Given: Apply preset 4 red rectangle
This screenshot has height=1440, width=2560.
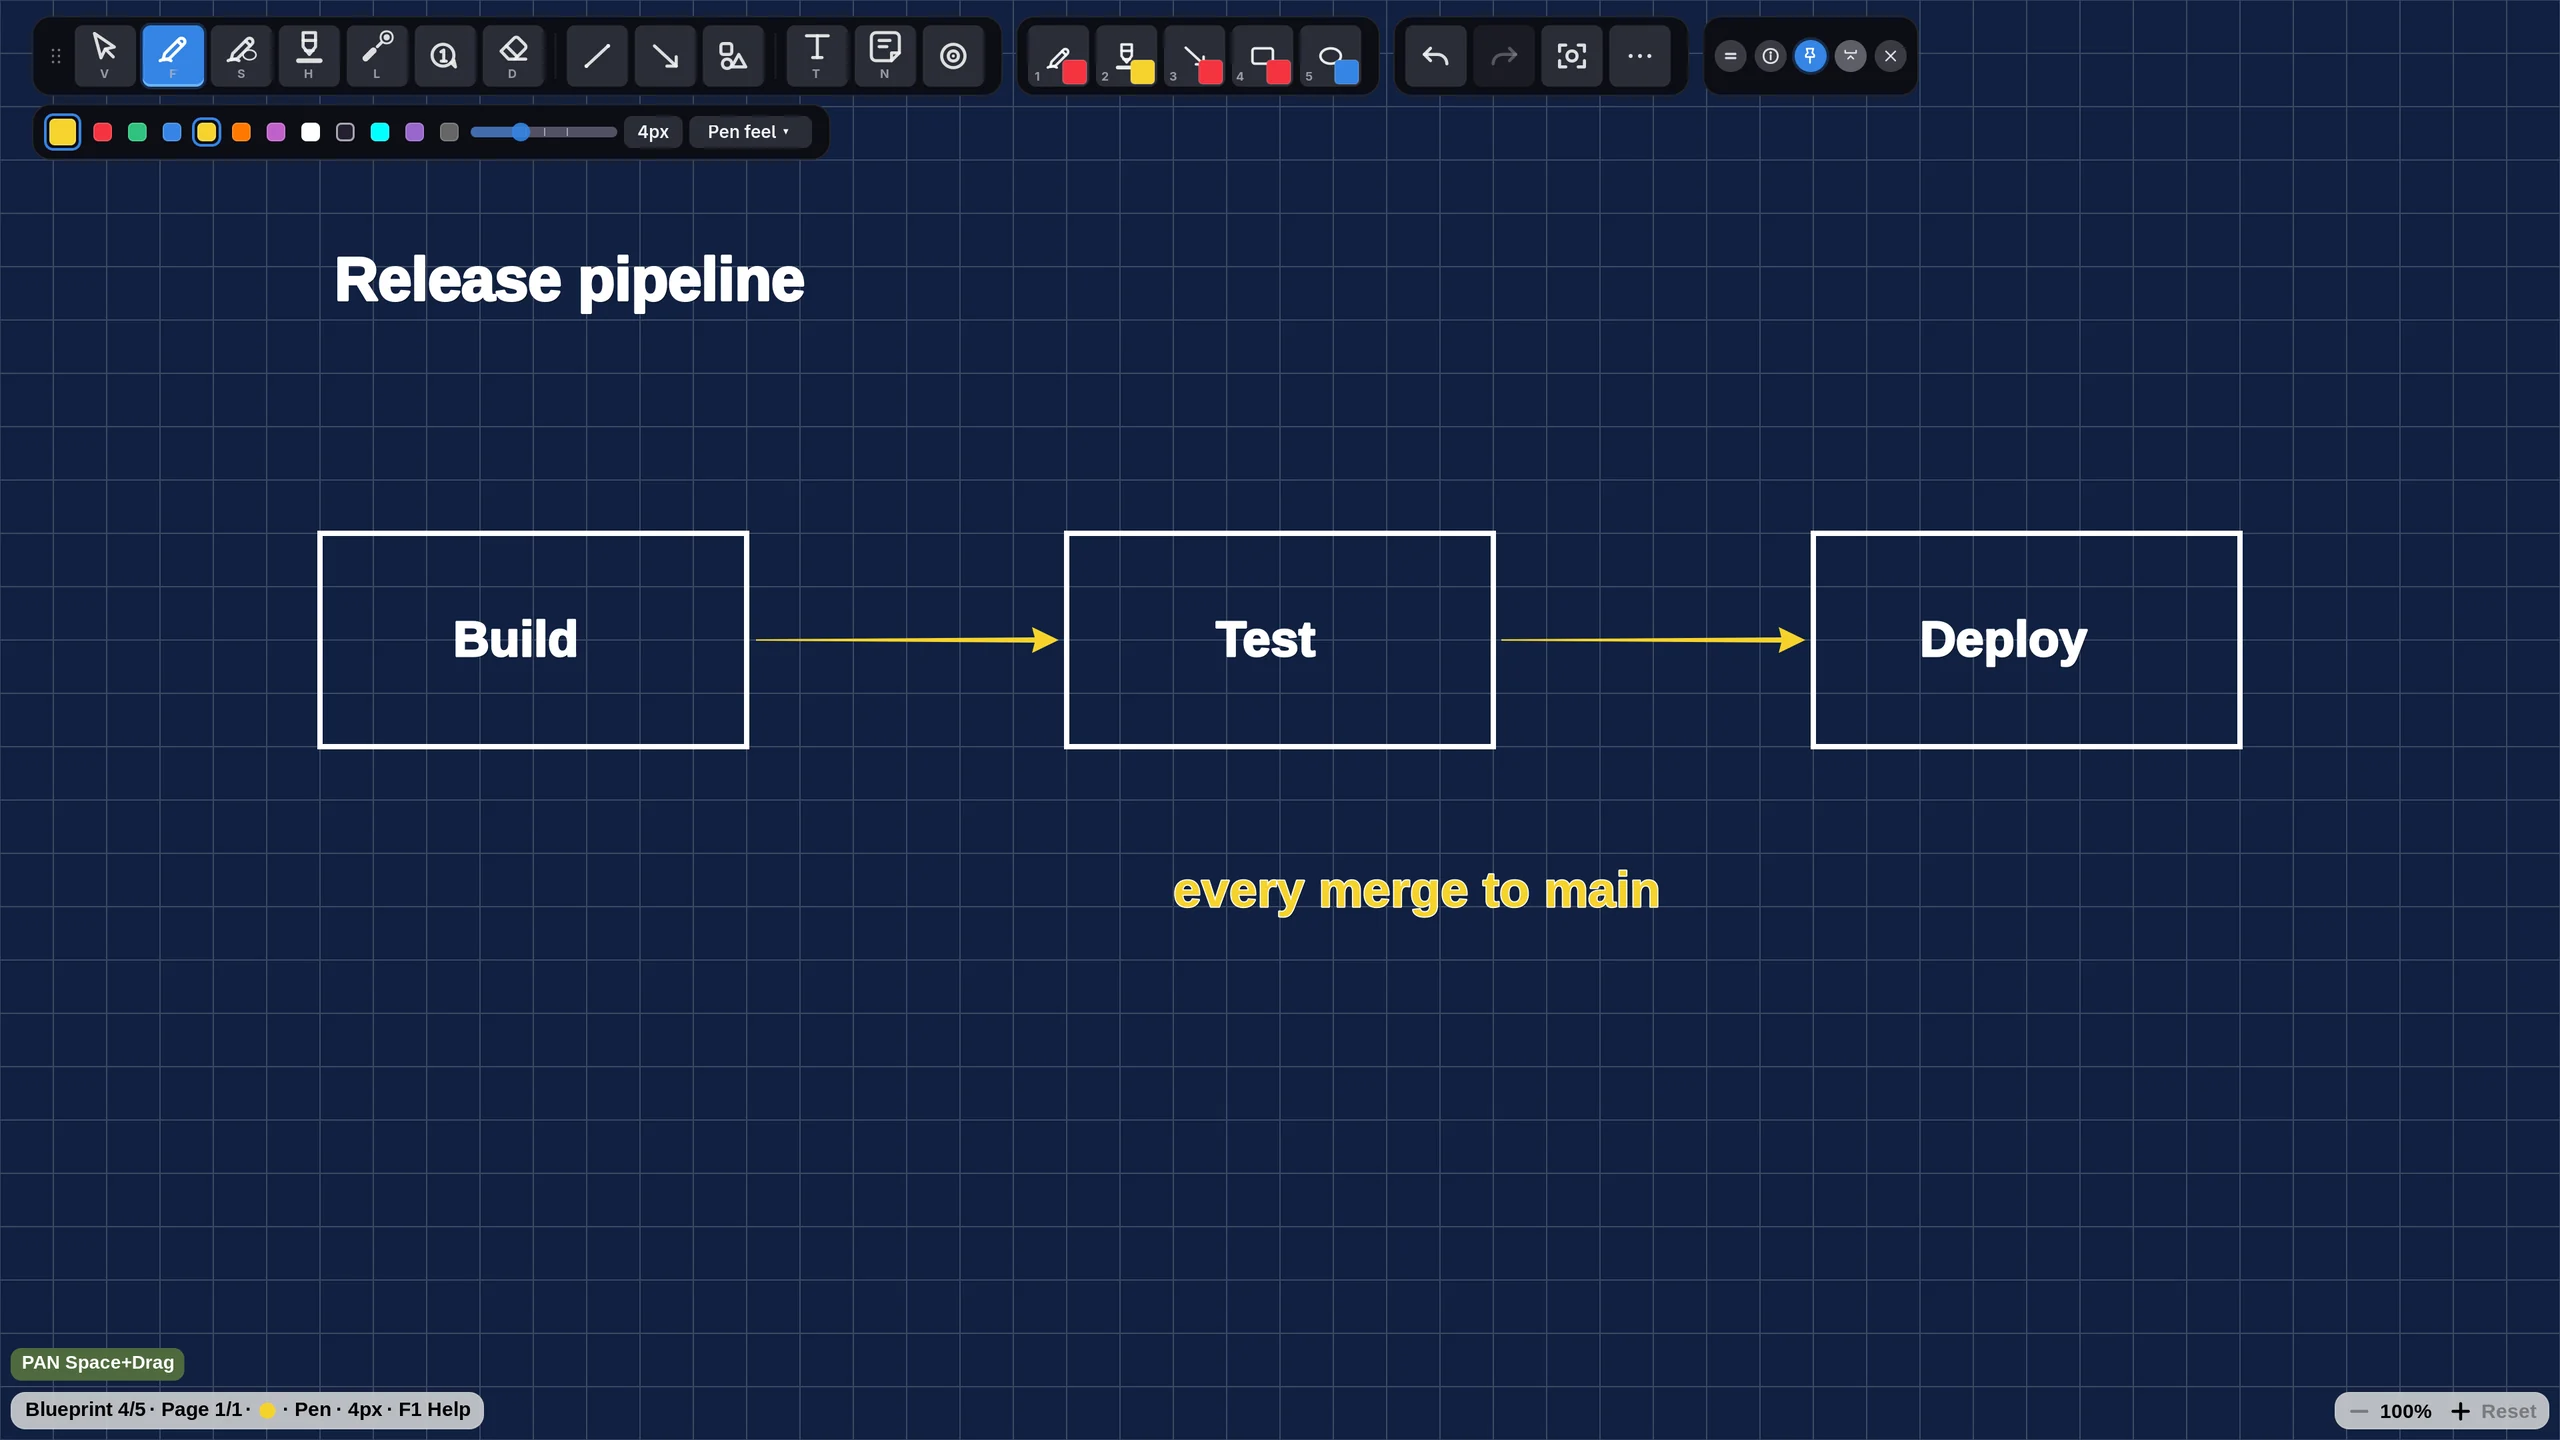Looking at the screenshot, I should pyautogui.click(x=1263, y=56).
